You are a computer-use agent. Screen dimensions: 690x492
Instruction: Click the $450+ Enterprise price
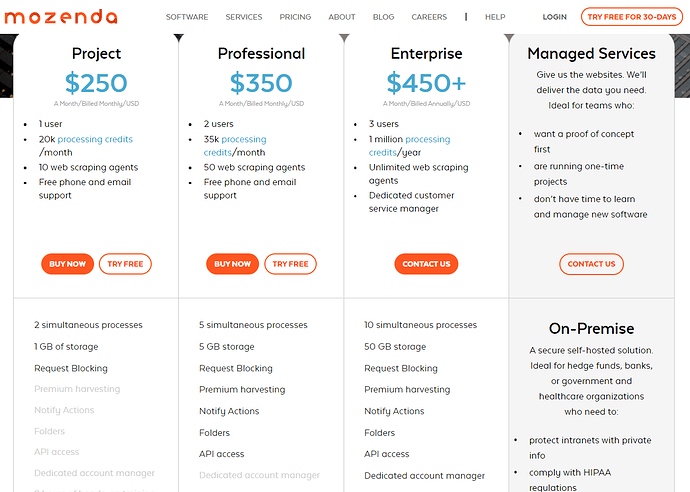426,83
